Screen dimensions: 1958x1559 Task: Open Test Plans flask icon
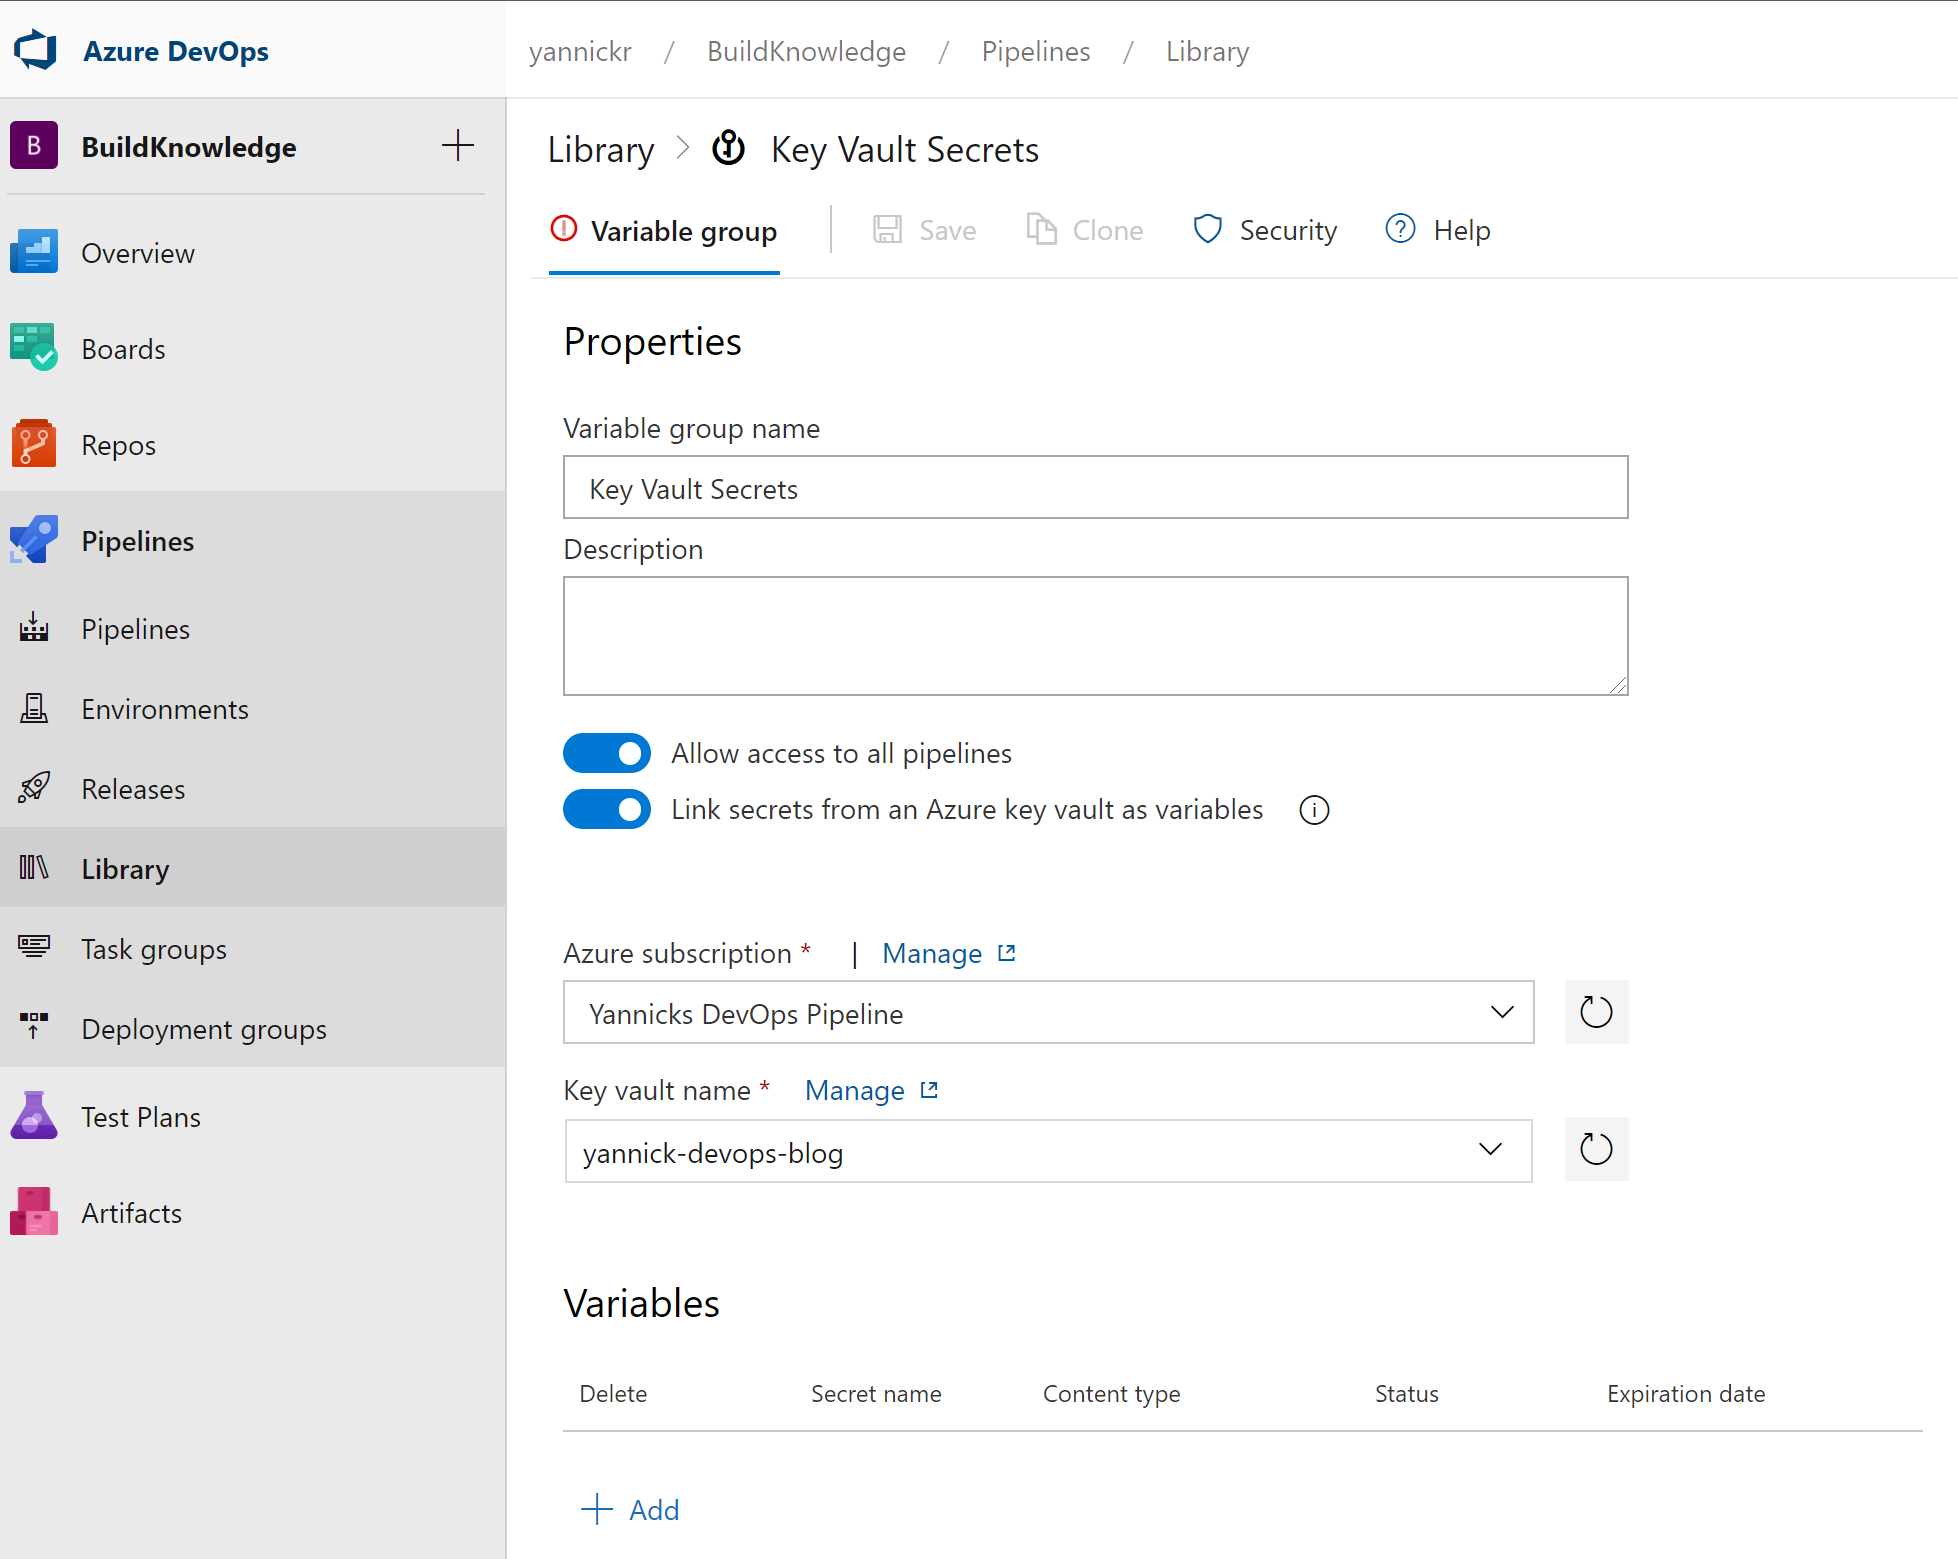click(34, 1116)
